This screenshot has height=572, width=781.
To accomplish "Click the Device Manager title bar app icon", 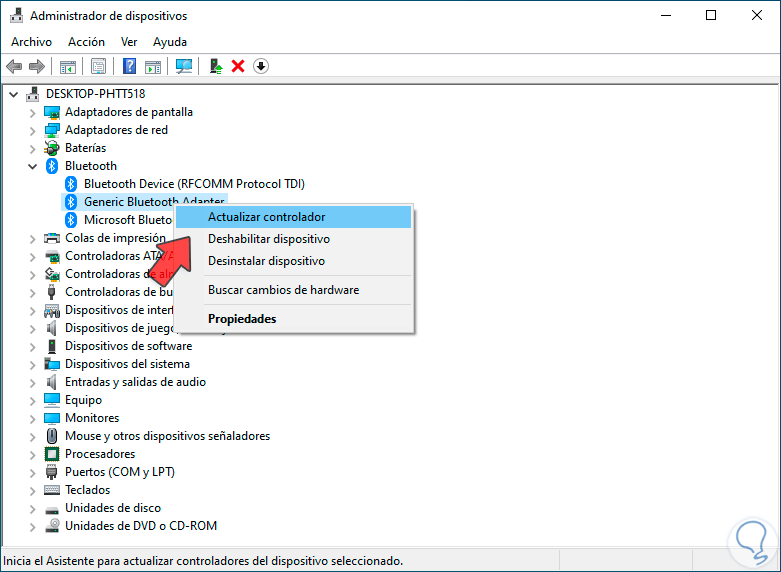I will point(16,15).
